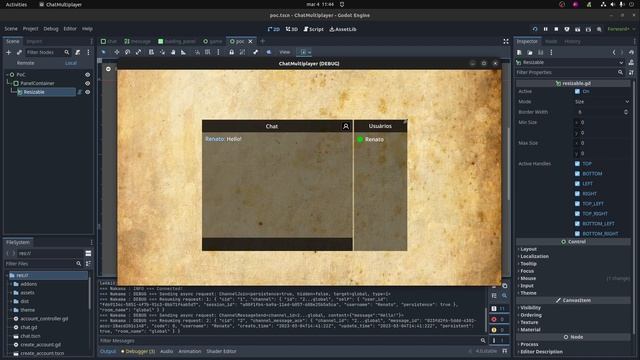Select the Ruler Mode tool
The width and height of the screenshot is (640, 360).
coord(183,52)
